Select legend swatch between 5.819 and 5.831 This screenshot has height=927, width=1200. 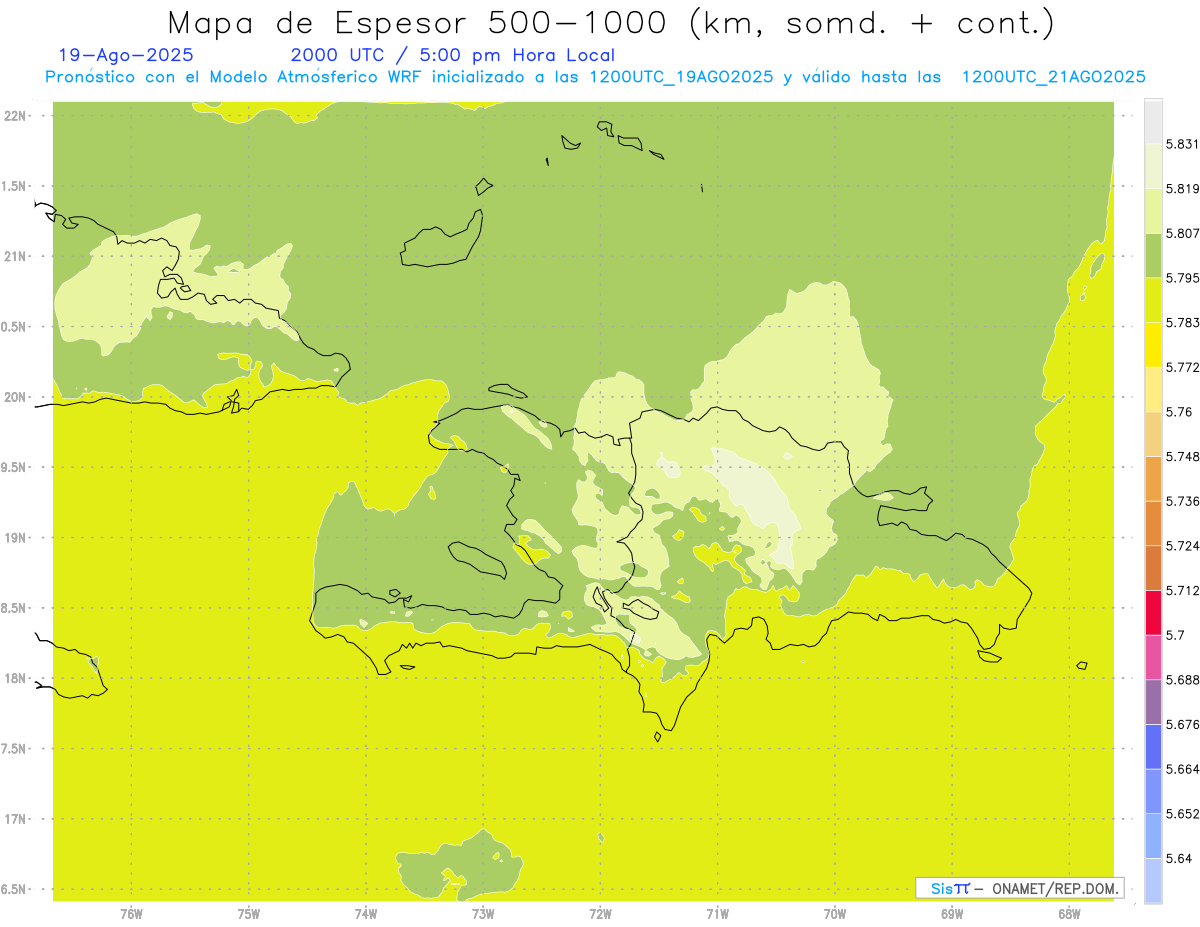pyautogui.click(x=1153, y=165)
